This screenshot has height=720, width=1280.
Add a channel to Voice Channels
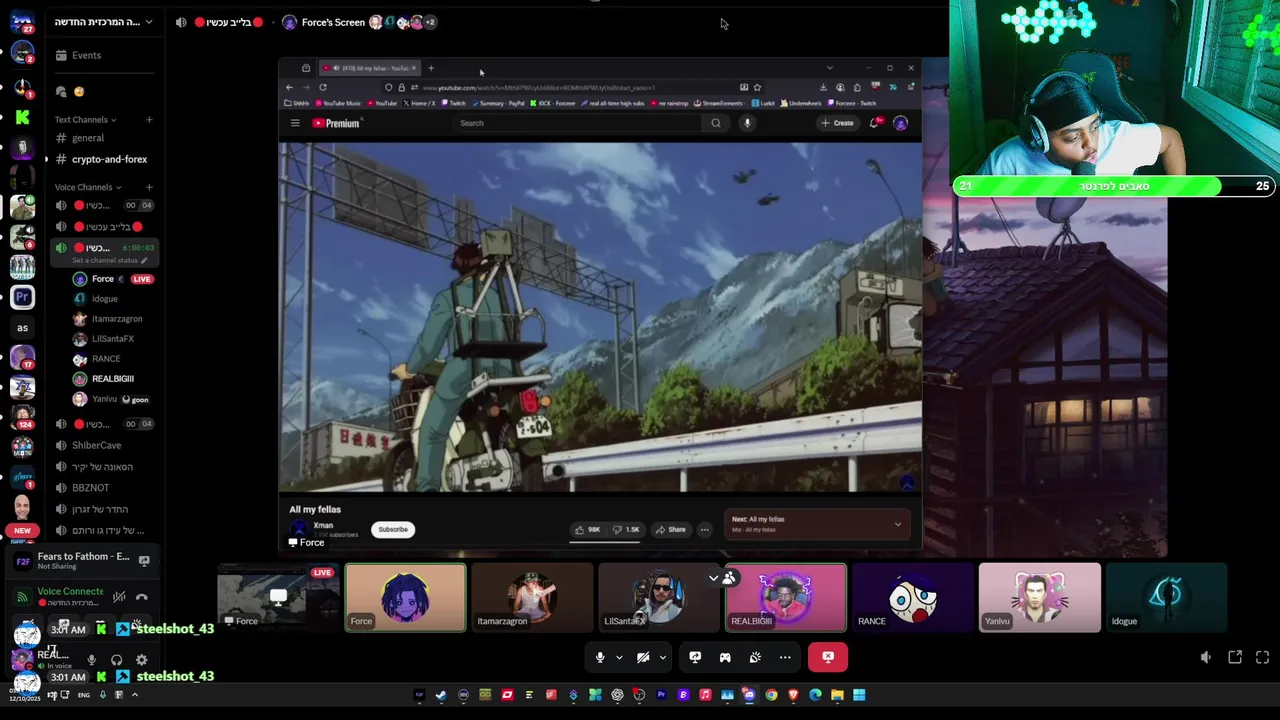149,187
